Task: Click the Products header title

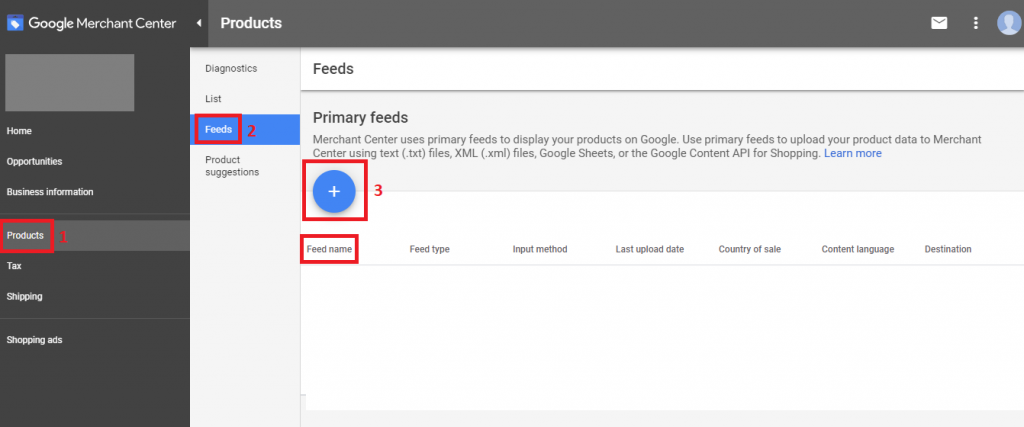Action: pos(251,24)
